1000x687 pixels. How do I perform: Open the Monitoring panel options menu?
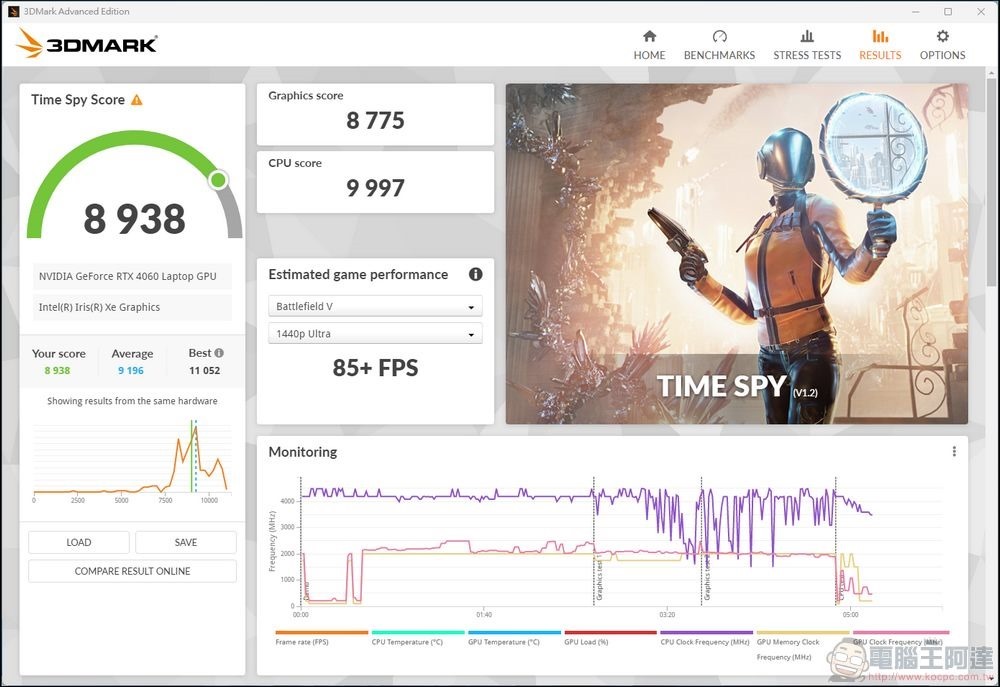[953, 452]
